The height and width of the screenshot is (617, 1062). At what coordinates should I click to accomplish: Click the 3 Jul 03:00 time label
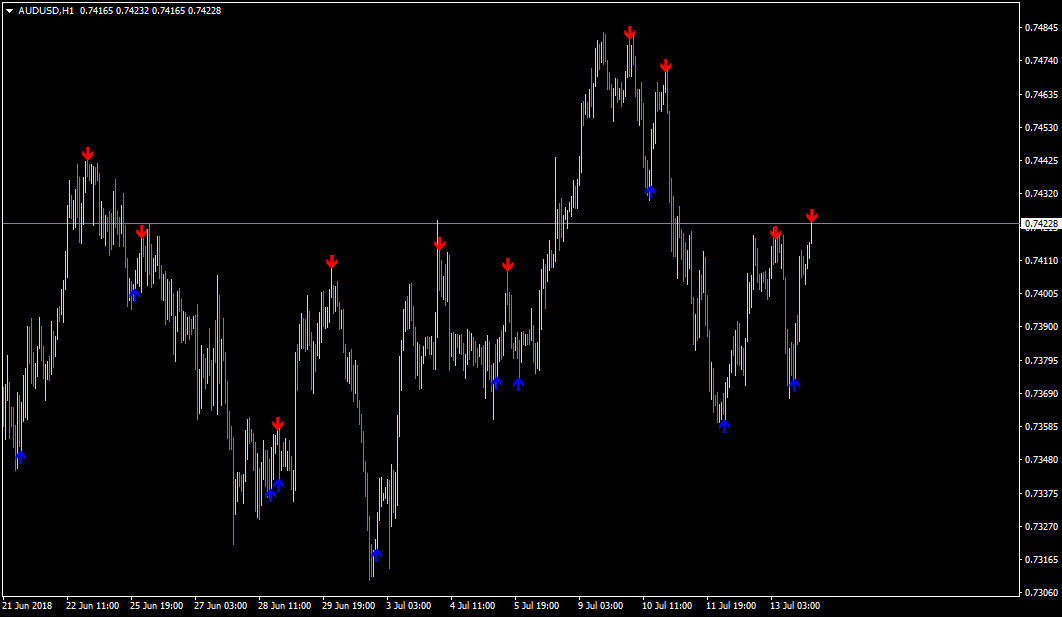coord(409,605)
